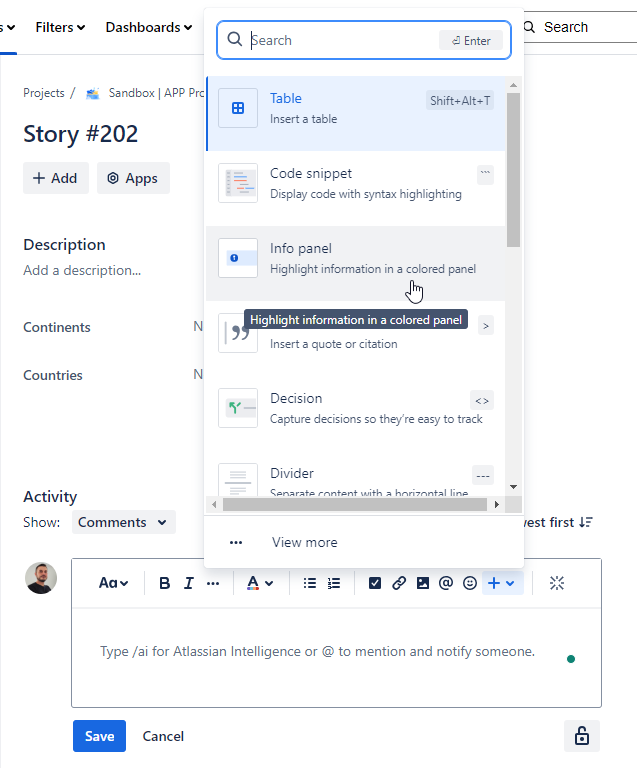Open Sandbox | APP project breadcrumb link

point(156,93)
